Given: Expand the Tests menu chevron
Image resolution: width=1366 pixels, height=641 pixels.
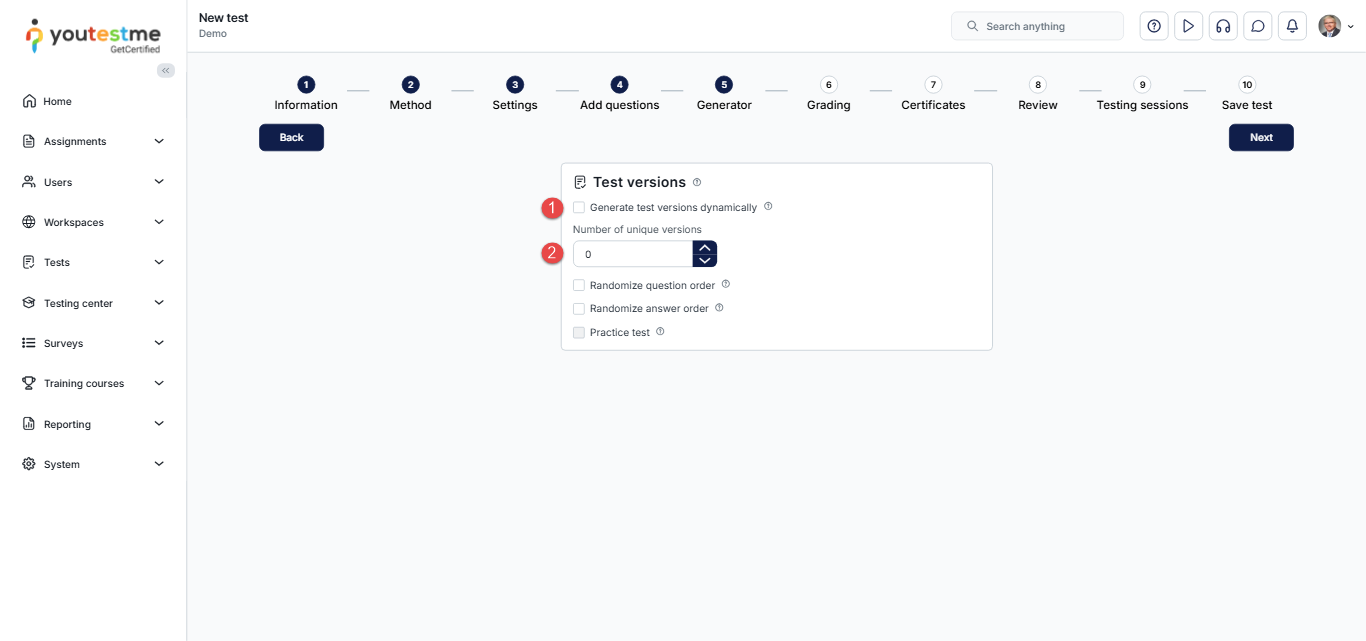Looking at the screenshot, I should click(159, 262).
